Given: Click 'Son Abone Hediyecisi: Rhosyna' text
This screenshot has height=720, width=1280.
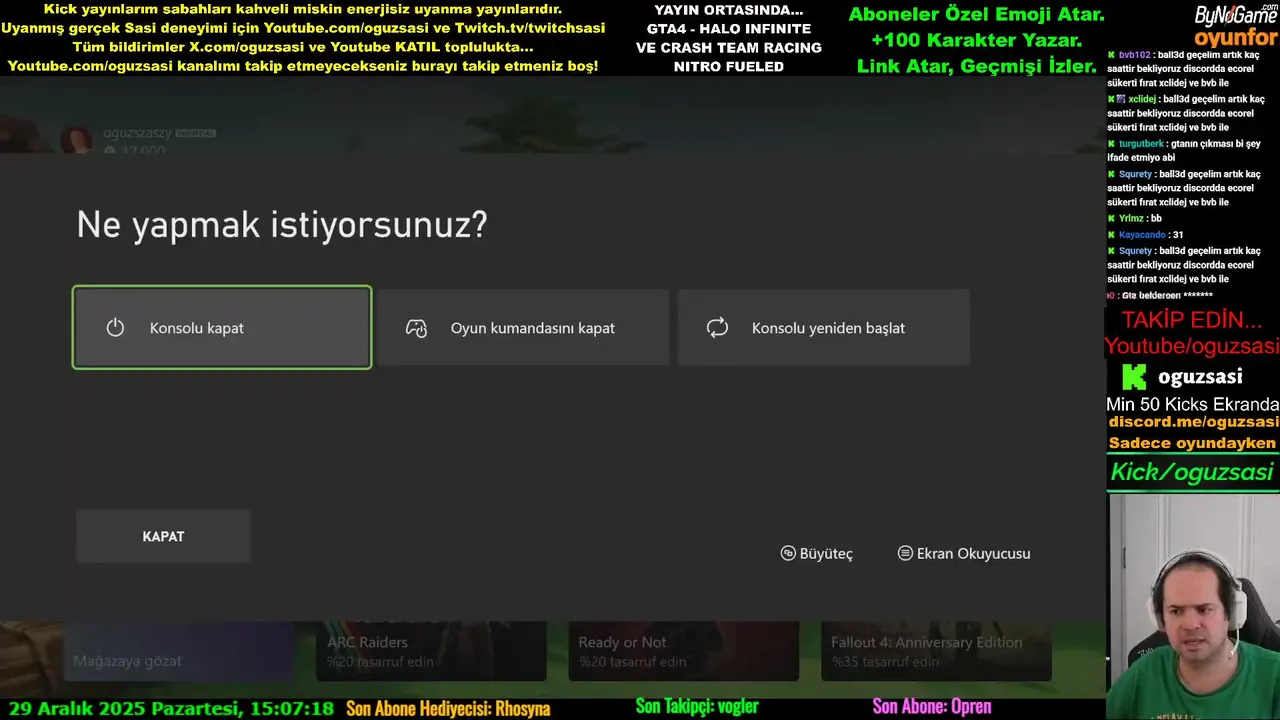Looking at the screenshot, I should pos(448,709).
